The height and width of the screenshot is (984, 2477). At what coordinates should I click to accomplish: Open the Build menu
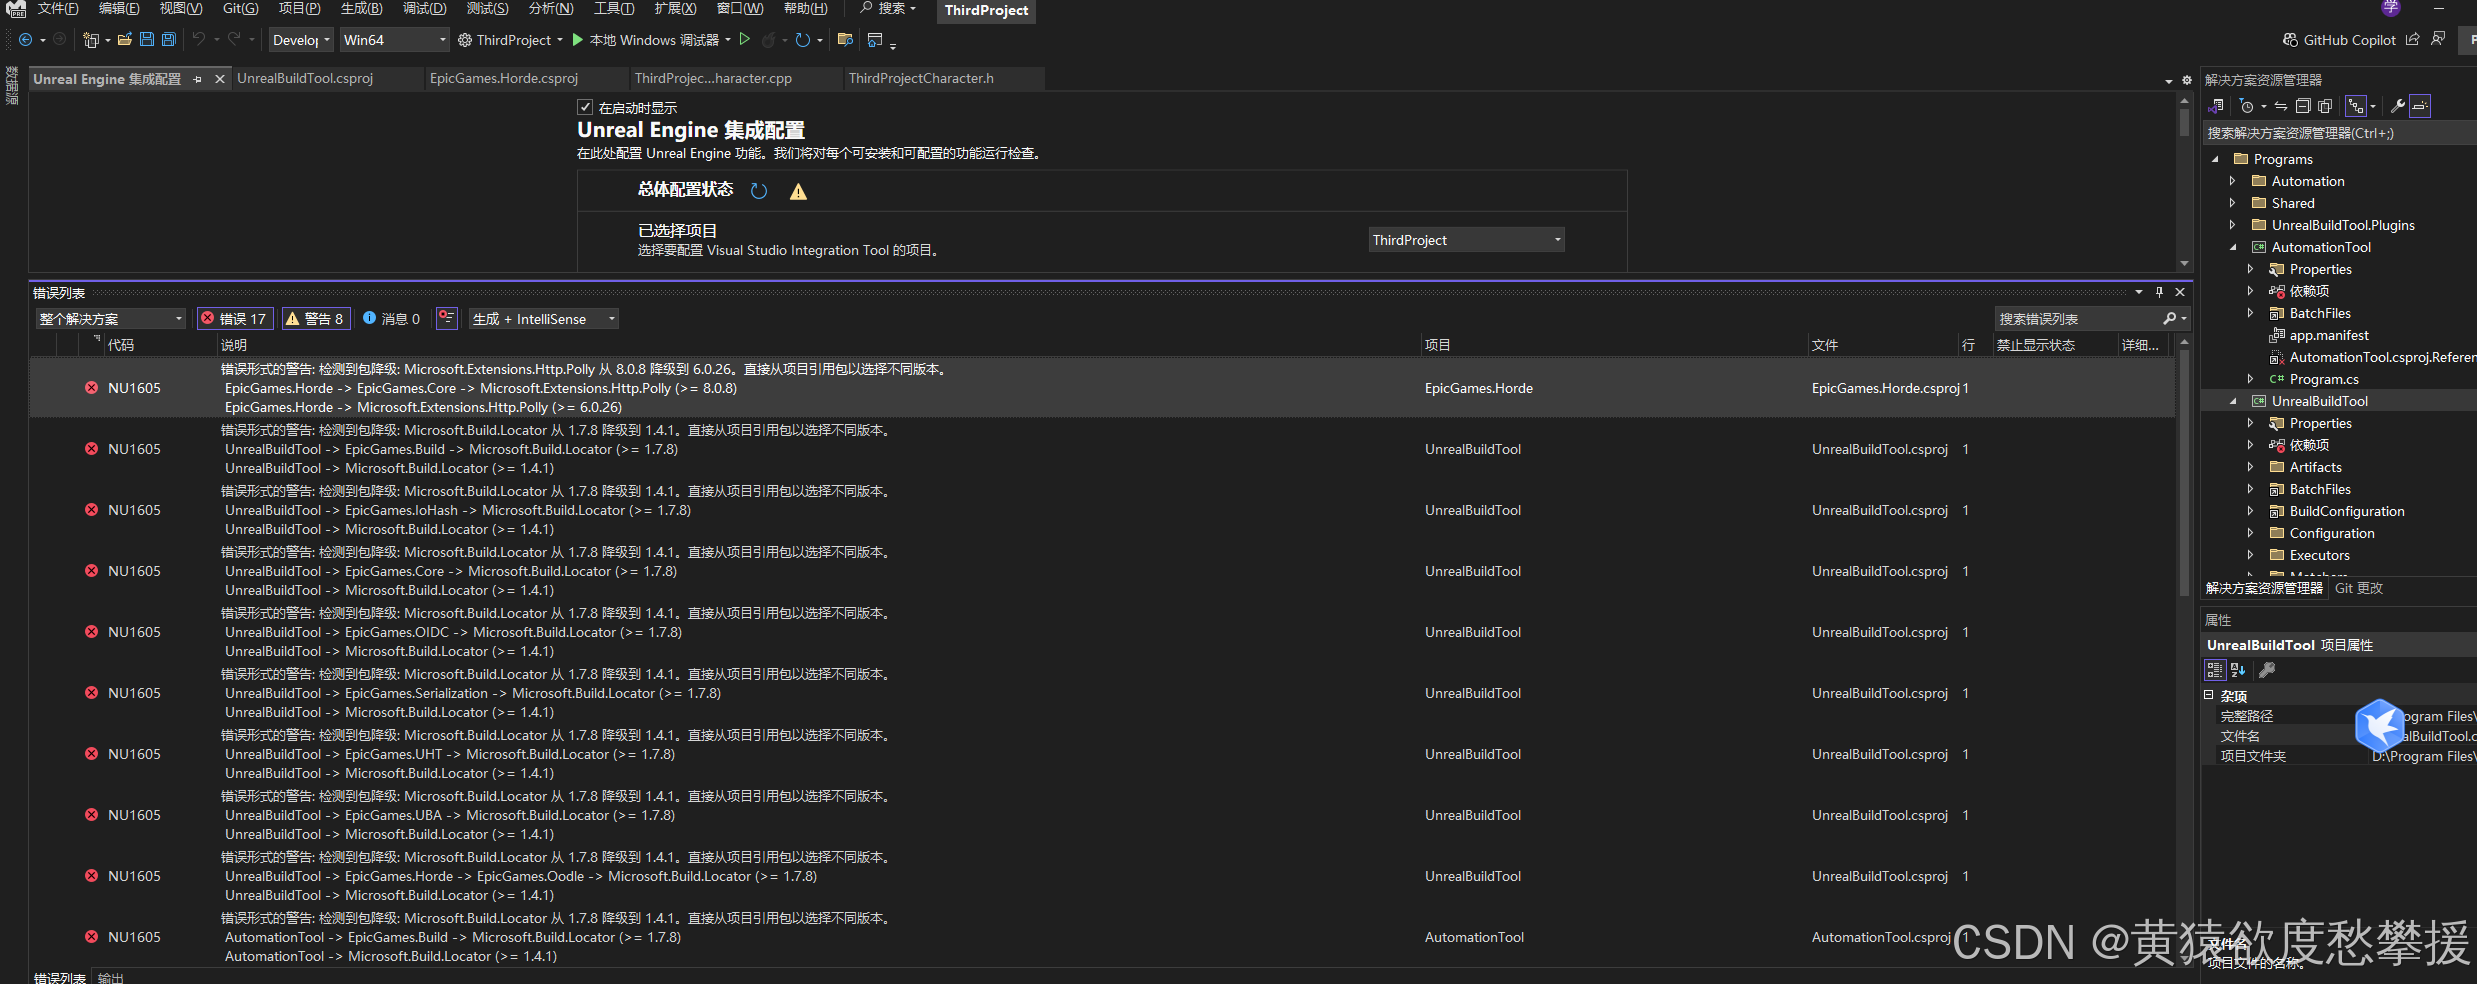(361, 9)
